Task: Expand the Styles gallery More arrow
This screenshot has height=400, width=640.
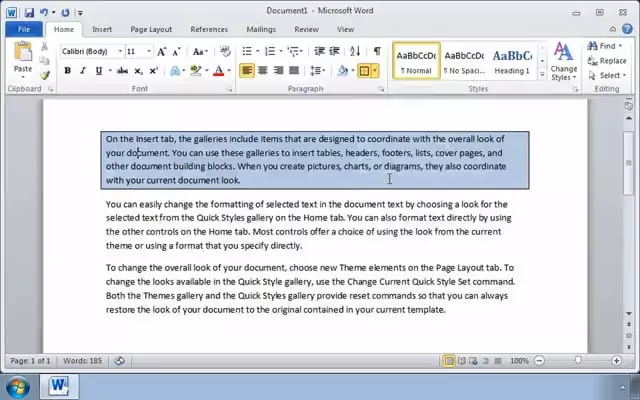Action: [x=542, y=75]
